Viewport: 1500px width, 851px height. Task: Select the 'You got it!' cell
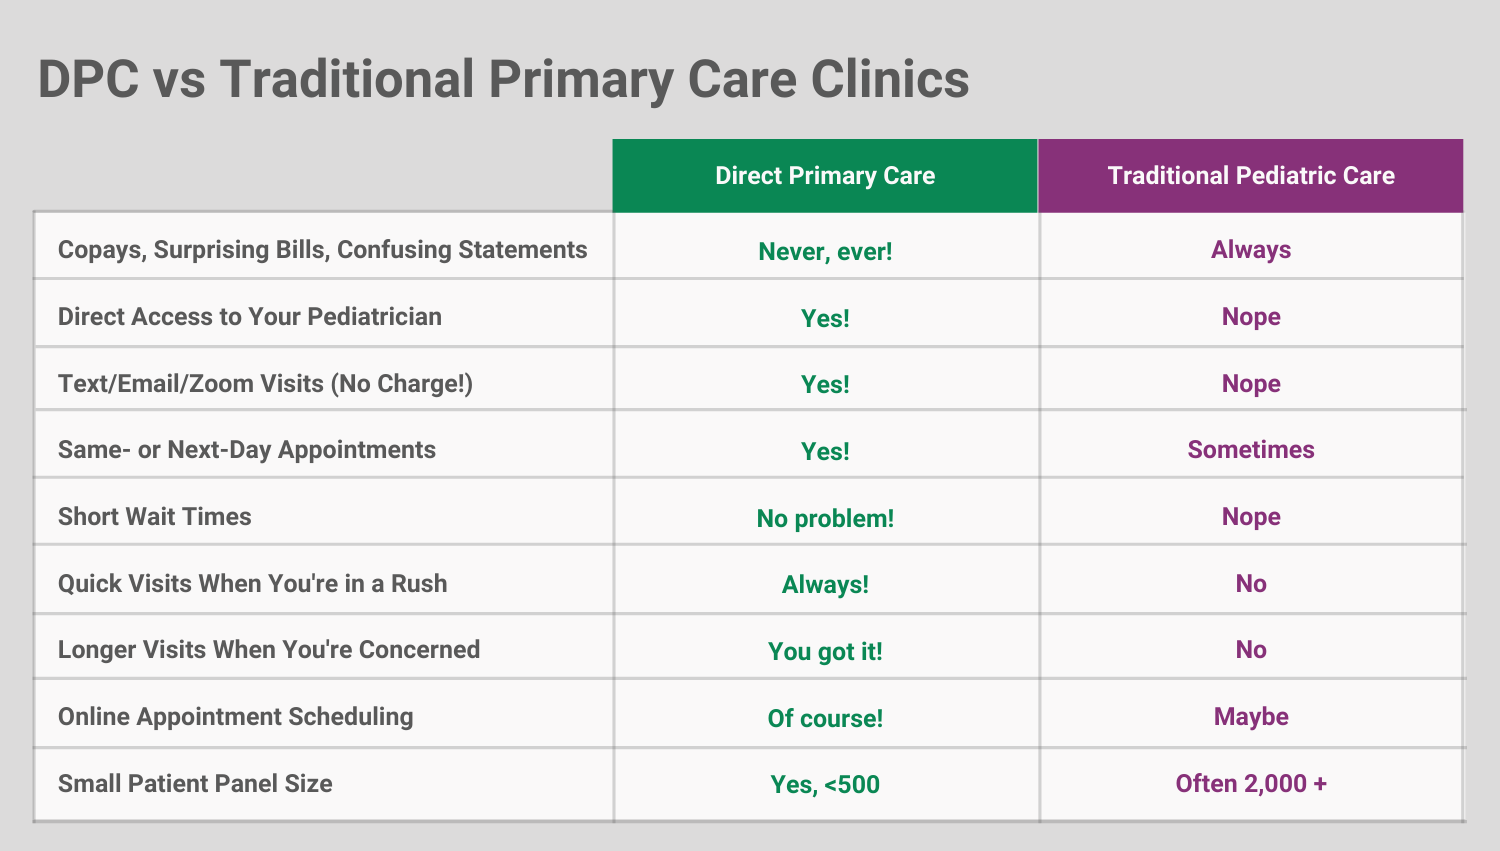click(x=825, y=652)
